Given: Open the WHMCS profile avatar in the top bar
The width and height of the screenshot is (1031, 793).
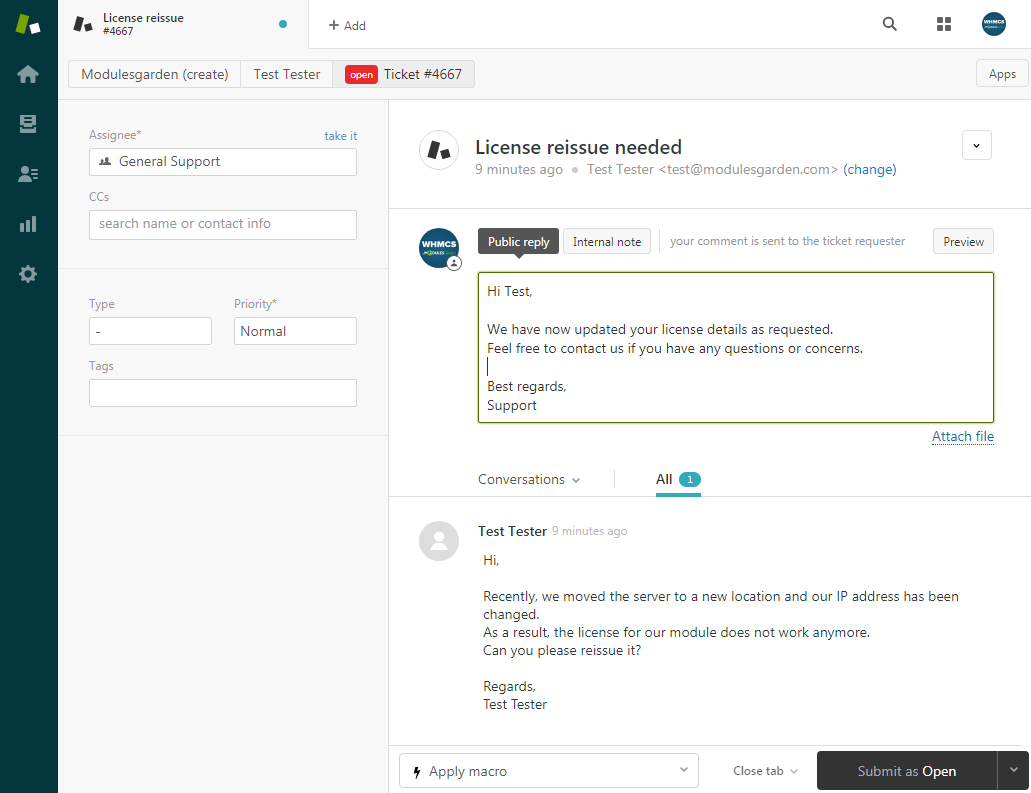Looking at the screenshot, I should click(994, 24).
